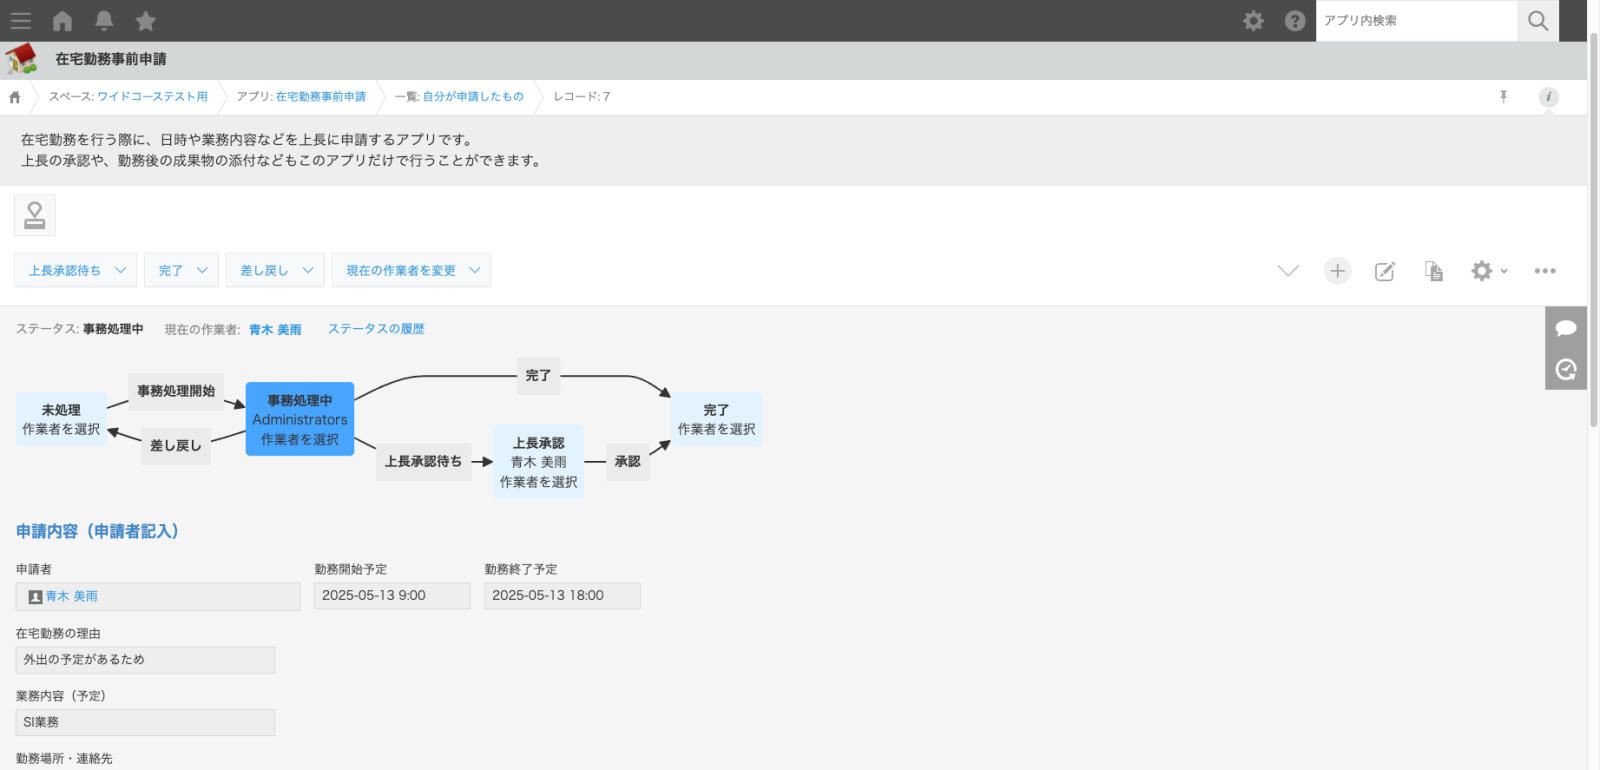Open the comments speech bubble panel
Viewport: 1600px width, 770px height.
pyautogui.click(x=1565, y=328)
